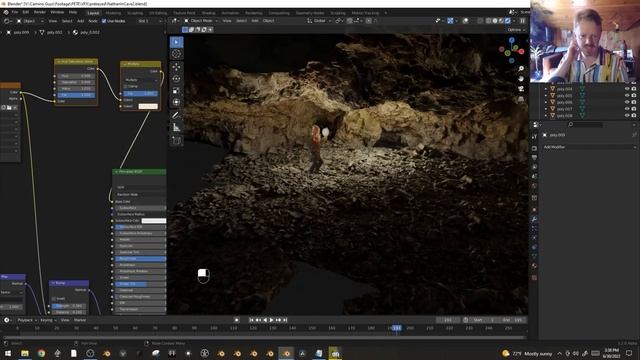Jump to the timeline end frame
Viewport: 640px width, 360px height.
tap(285, 320)
